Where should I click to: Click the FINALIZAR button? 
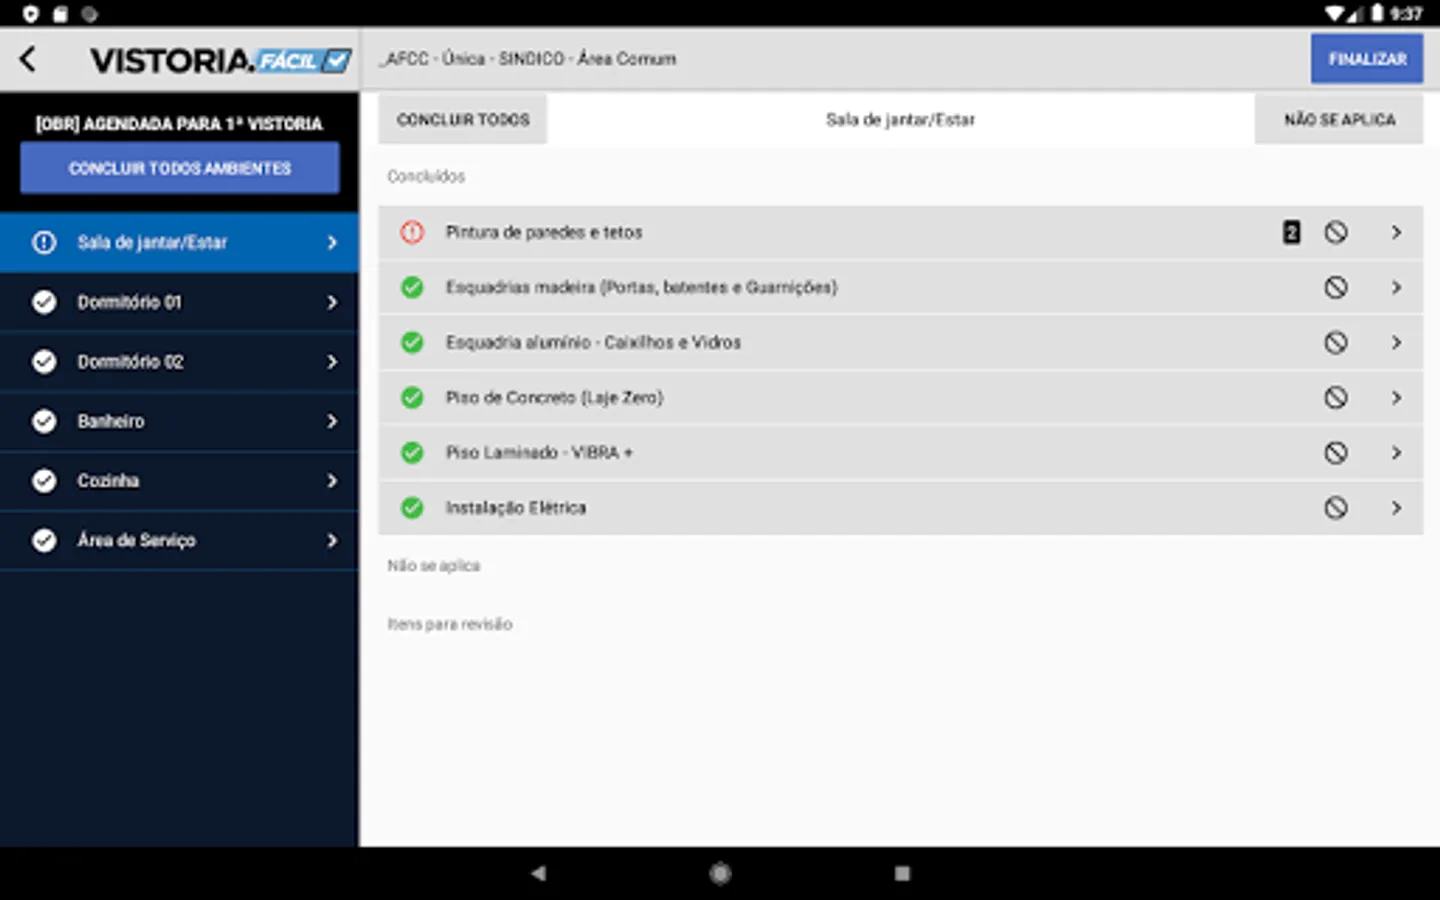(x=1367, y=59)
